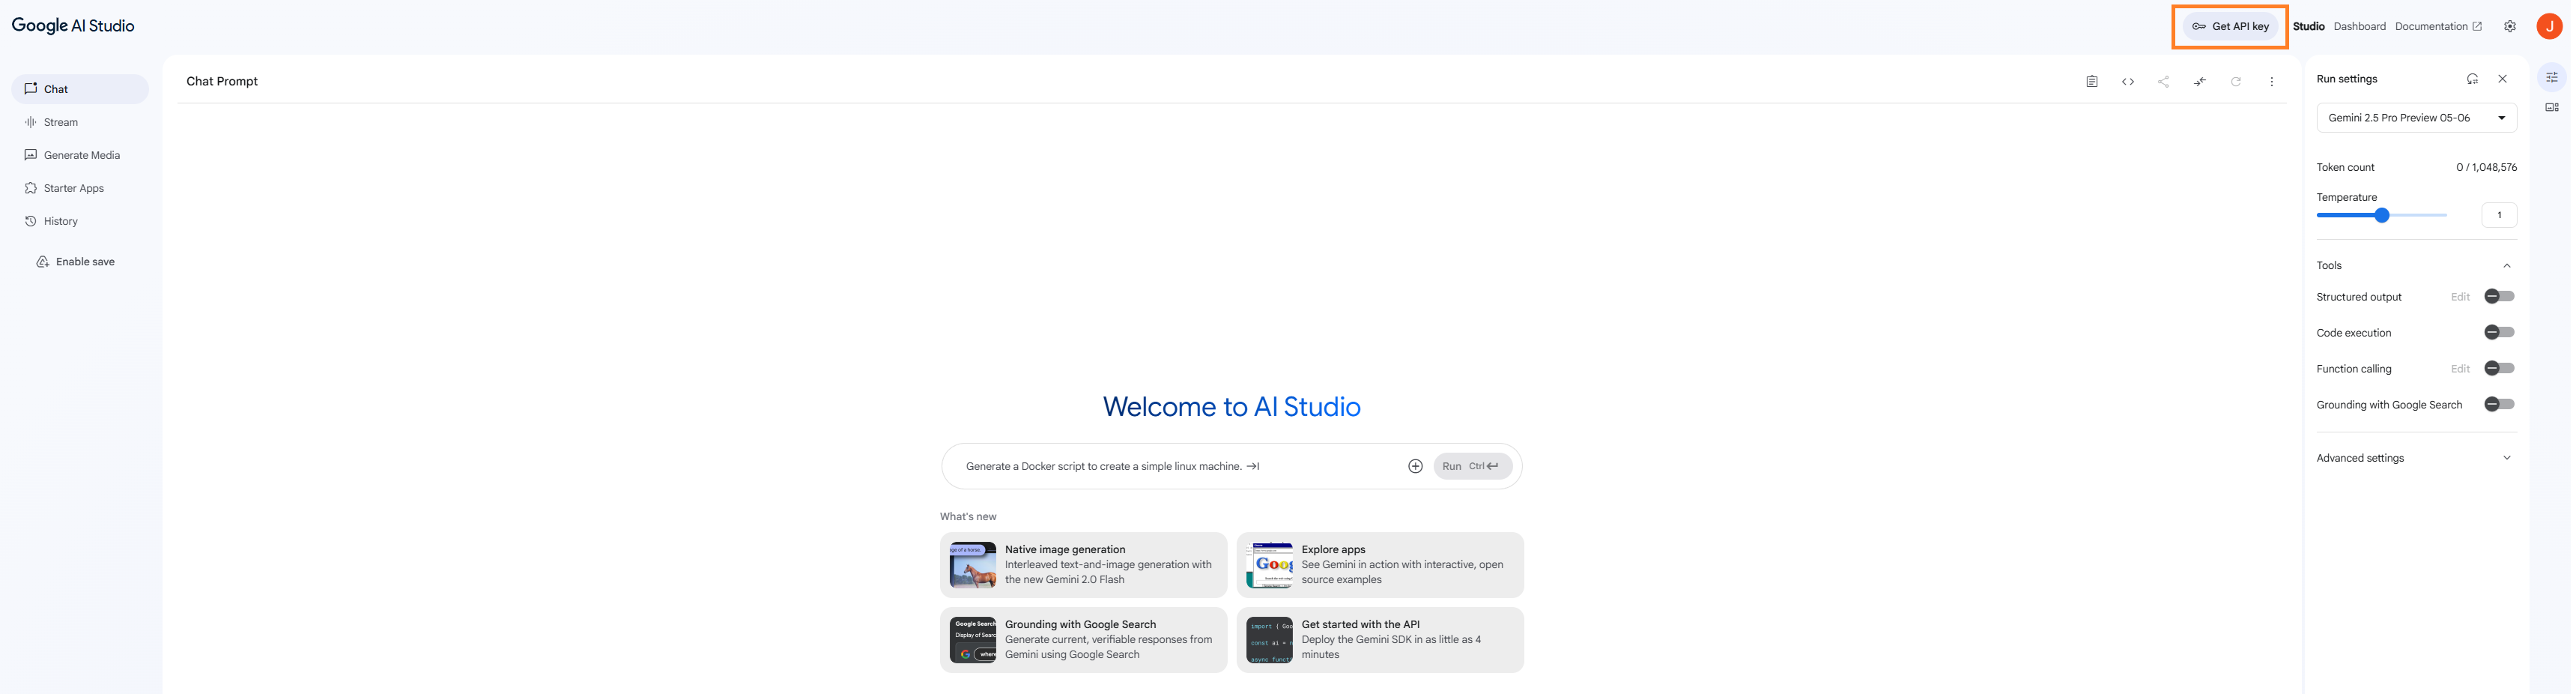This screenshot has width=2576, height=694.
Task: Click Enable save in sidebar
Action: click(x=76, y=262)
